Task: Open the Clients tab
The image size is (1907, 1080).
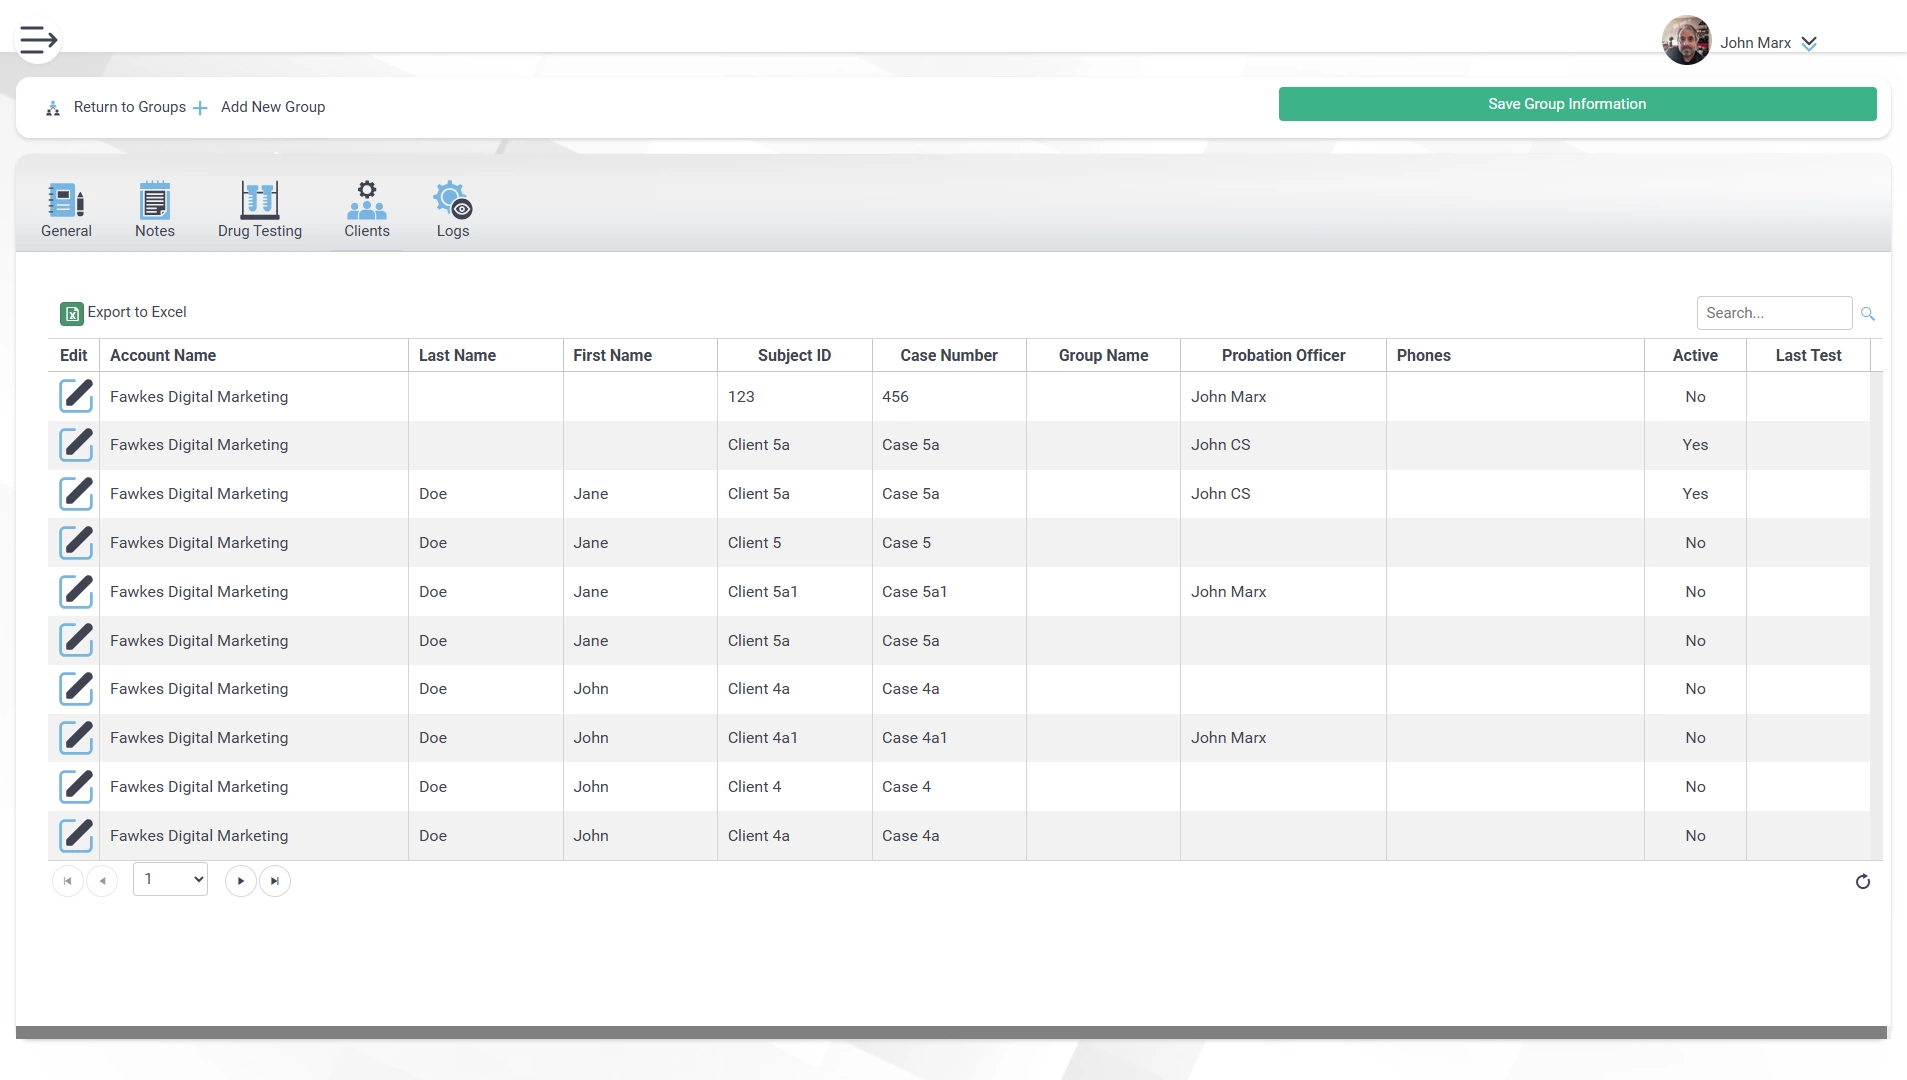Action: [x=367, y=210]
